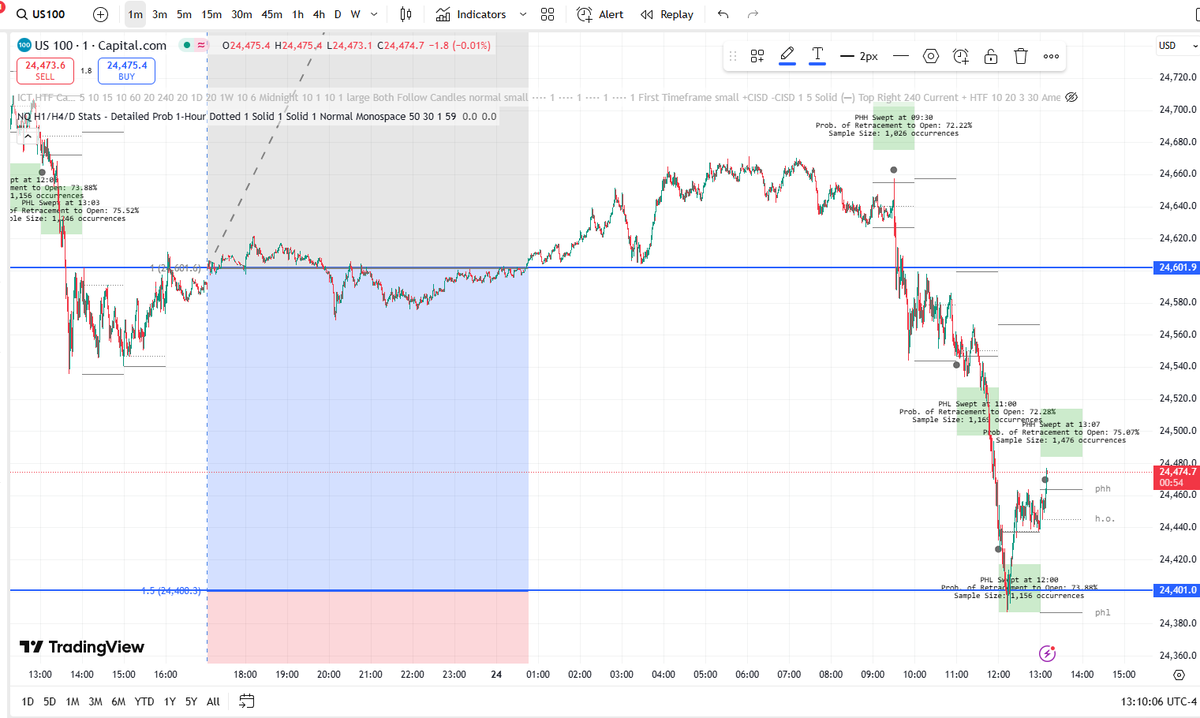Select the daily D timeframe
This screenshot has height=718, width=1200.
click(x=338, y=15)
